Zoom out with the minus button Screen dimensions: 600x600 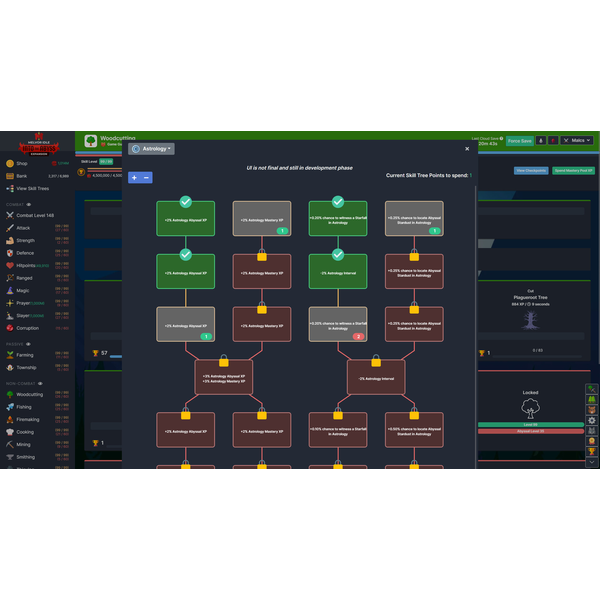tap(147, 177)
